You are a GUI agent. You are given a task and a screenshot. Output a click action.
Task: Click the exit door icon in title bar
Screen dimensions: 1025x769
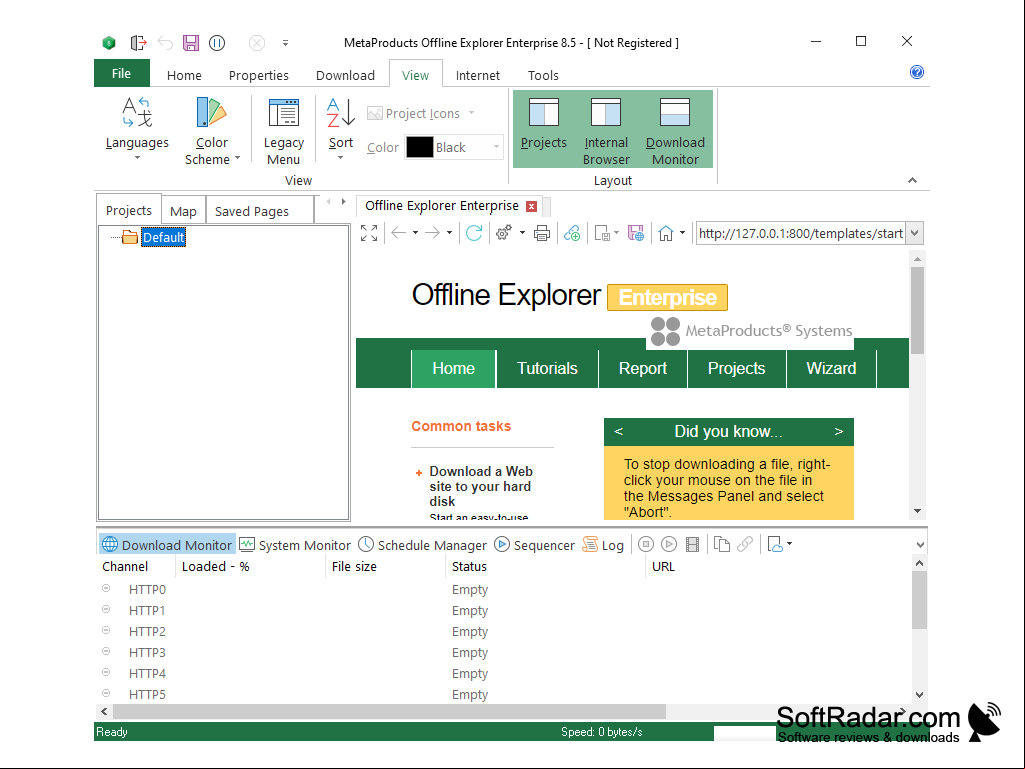click(138, 43)
